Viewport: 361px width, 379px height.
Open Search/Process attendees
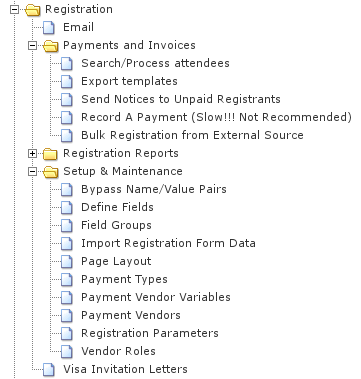(x=155, y=63)
